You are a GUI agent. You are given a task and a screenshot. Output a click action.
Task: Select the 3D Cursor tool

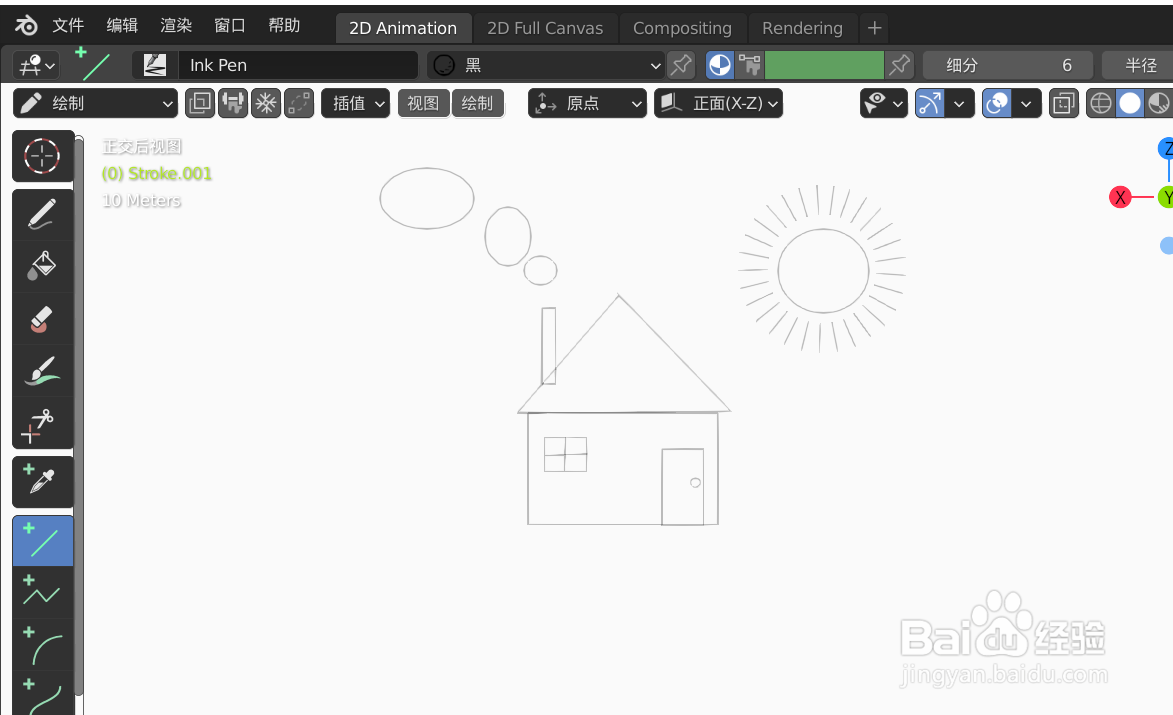coord(43,156)
